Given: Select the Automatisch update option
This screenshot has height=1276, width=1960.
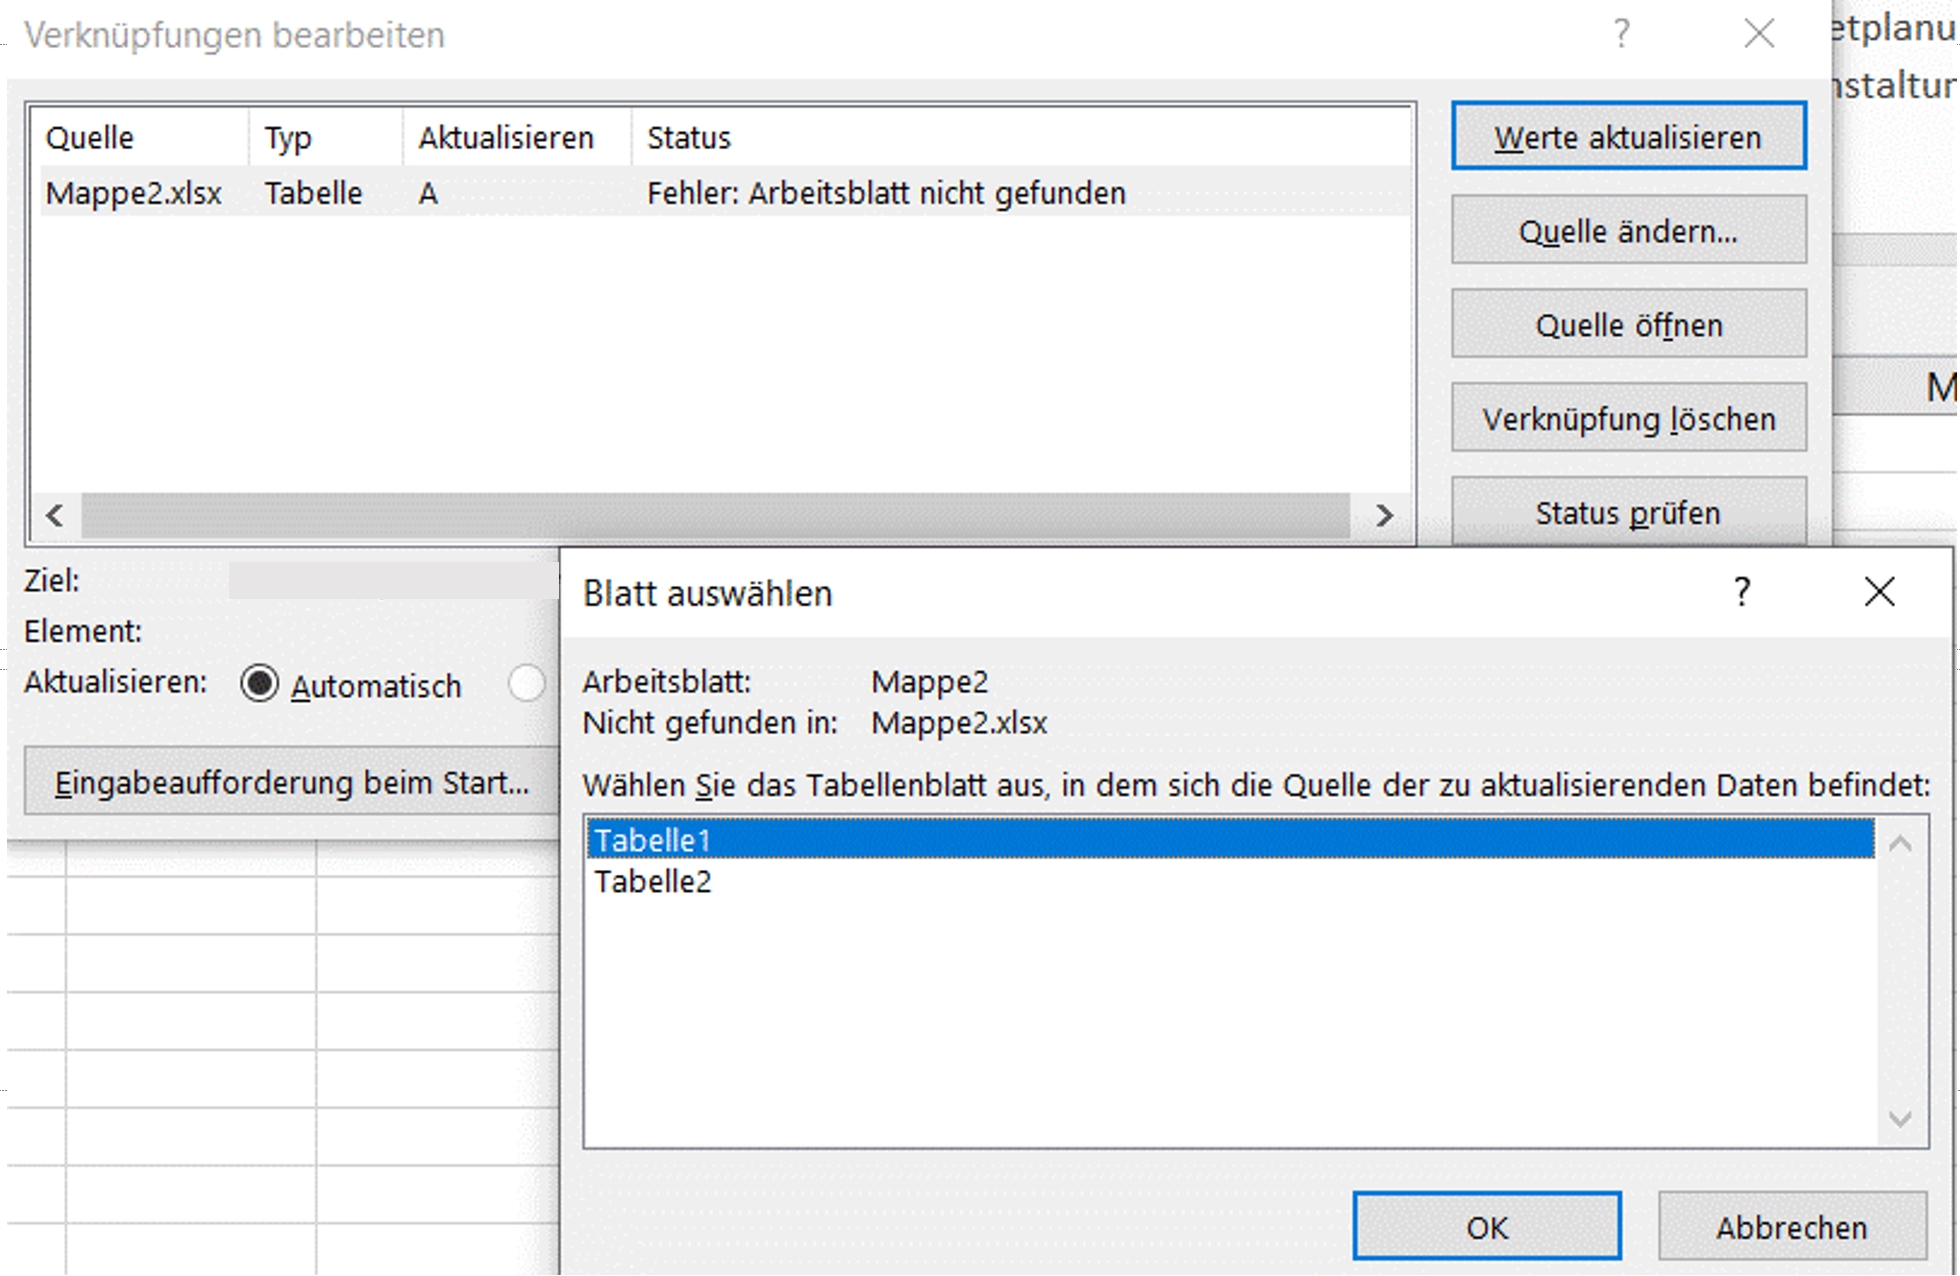Looking at the screenshot, I should 261,685.
